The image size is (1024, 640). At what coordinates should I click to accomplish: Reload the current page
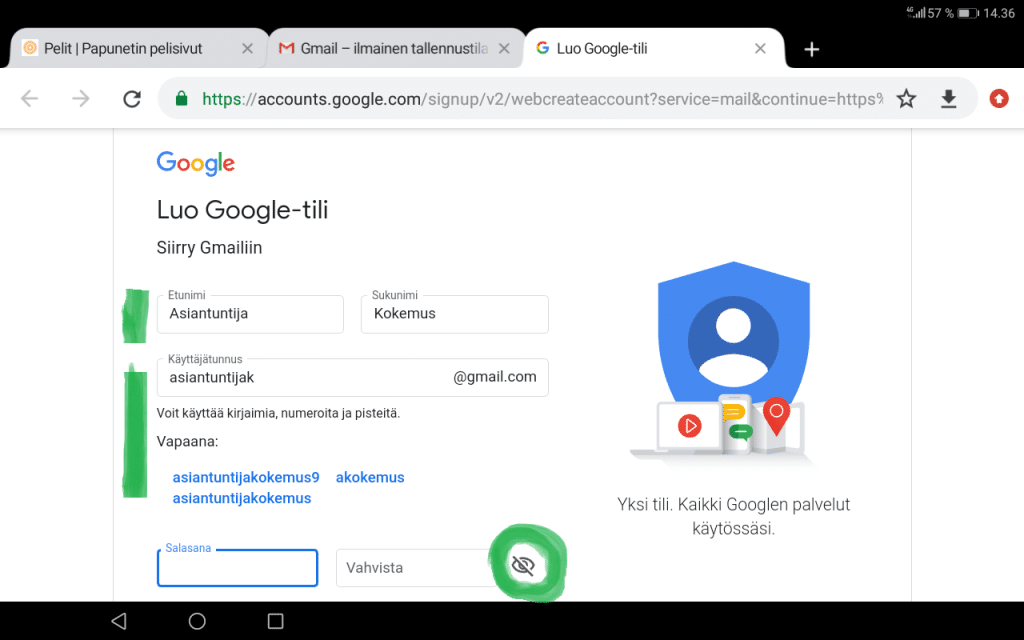(x=132, y=99)
